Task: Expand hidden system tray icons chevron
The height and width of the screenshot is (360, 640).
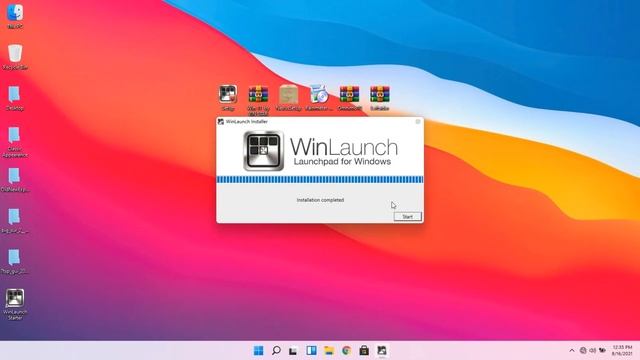Action: click(572, 351)
